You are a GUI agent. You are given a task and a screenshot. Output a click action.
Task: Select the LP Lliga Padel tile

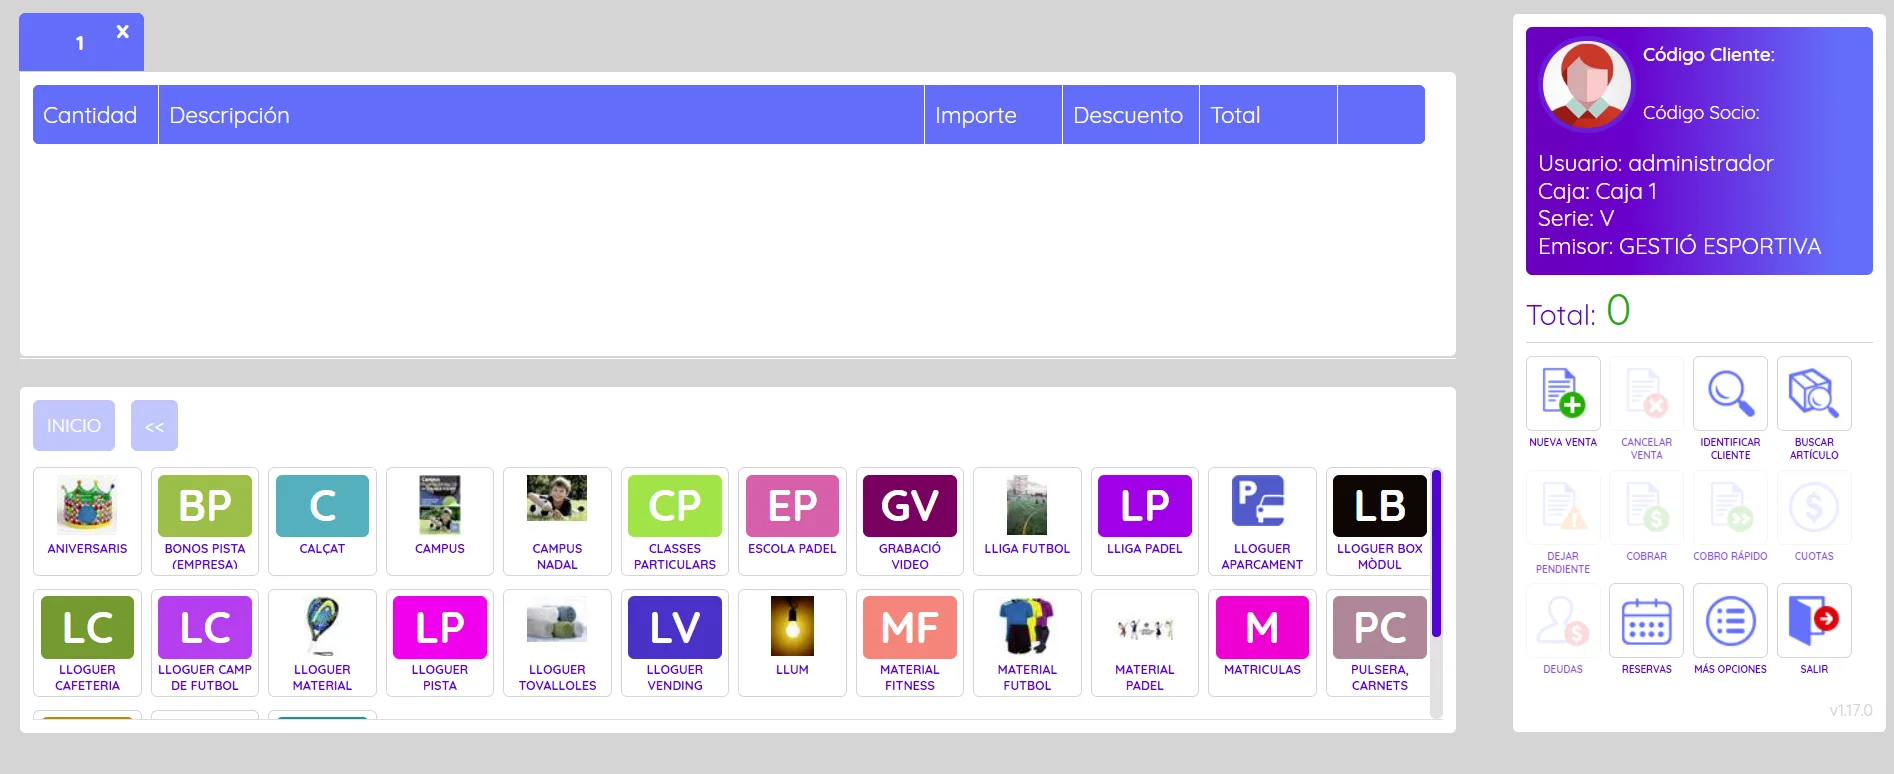(x=1145, y=521)
